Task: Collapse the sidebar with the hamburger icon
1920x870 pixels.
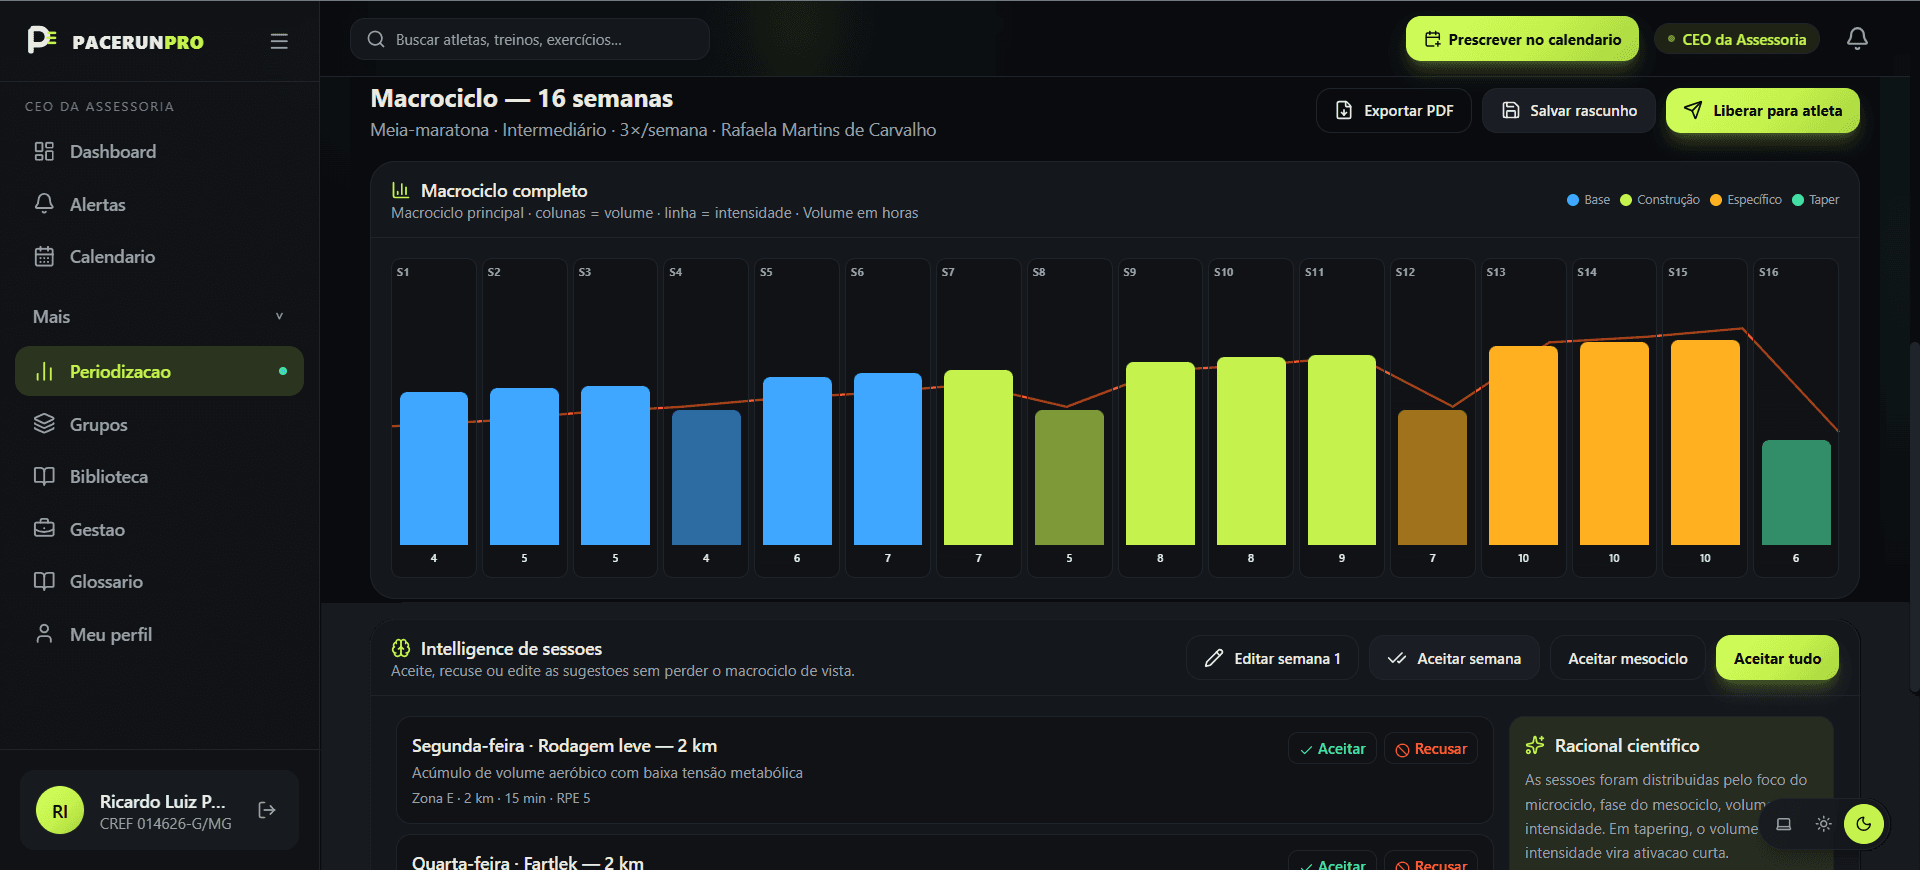Action: click(279, 41)
